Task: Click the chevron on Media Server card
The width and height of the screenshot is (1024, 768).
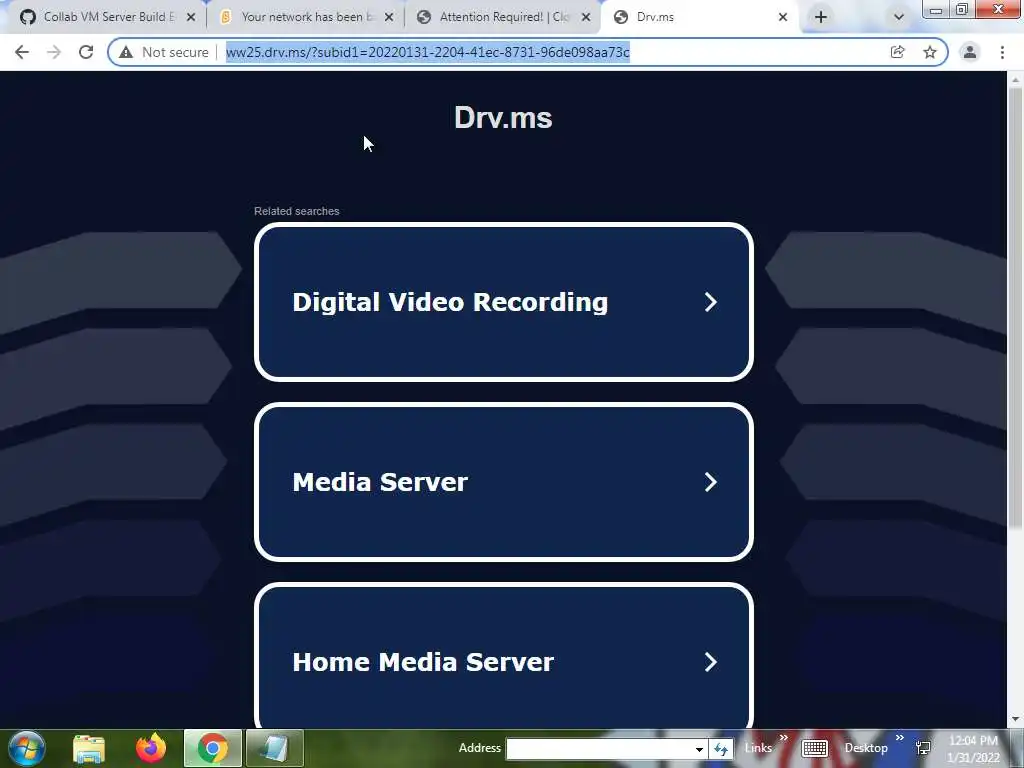Action: [711, 482]
